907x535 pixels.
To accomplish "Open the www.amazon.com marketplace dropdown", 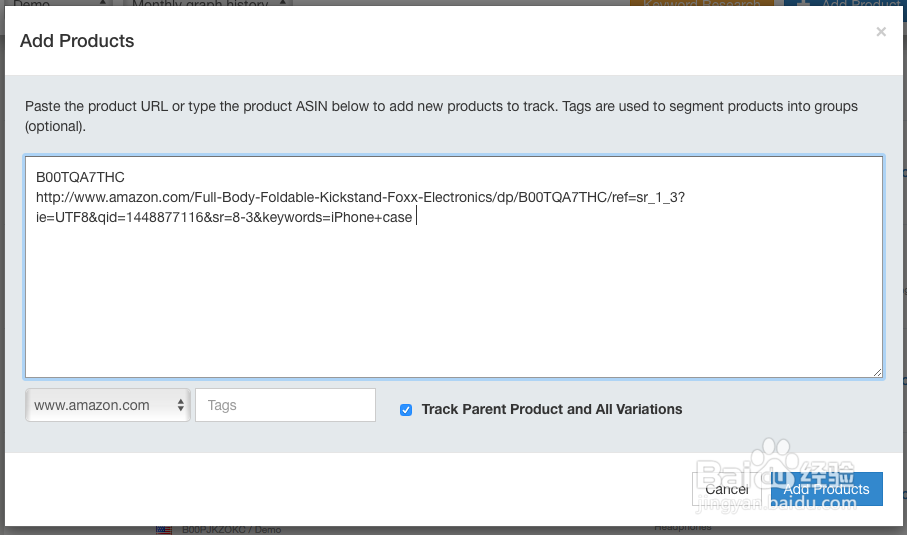I will [x=108, y=405].
